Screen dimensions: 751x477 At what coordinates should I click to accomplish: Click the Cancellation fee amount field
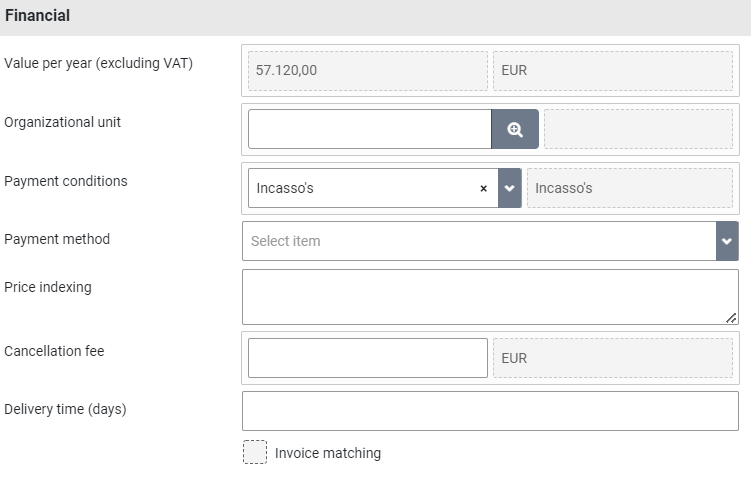pos(367,358)
